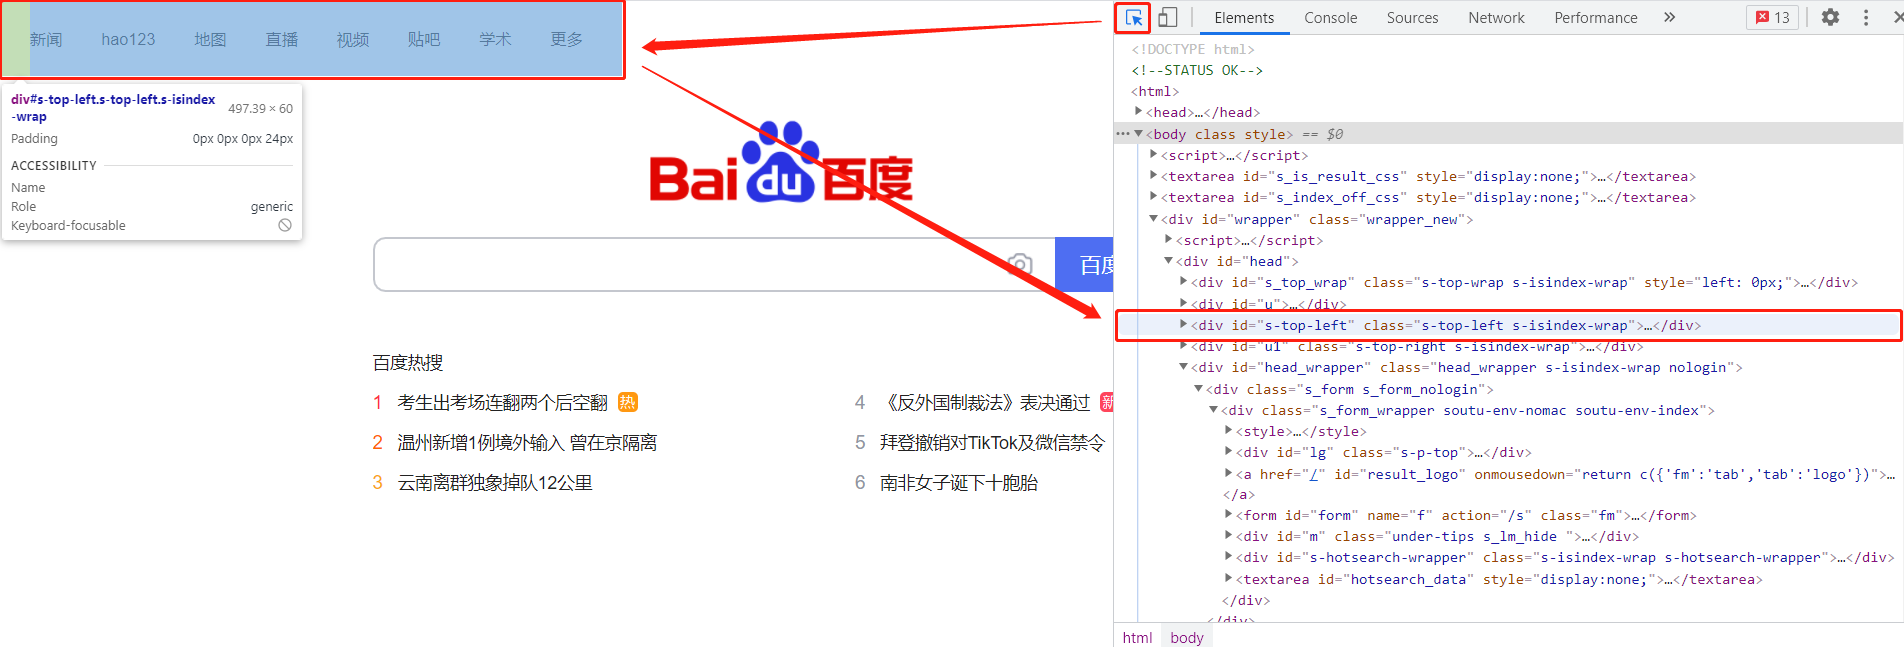Open trending item 考生出考场连翻两个后空翻
Viewport: 1904px width, 647px height.
click(x=502, y=402)
